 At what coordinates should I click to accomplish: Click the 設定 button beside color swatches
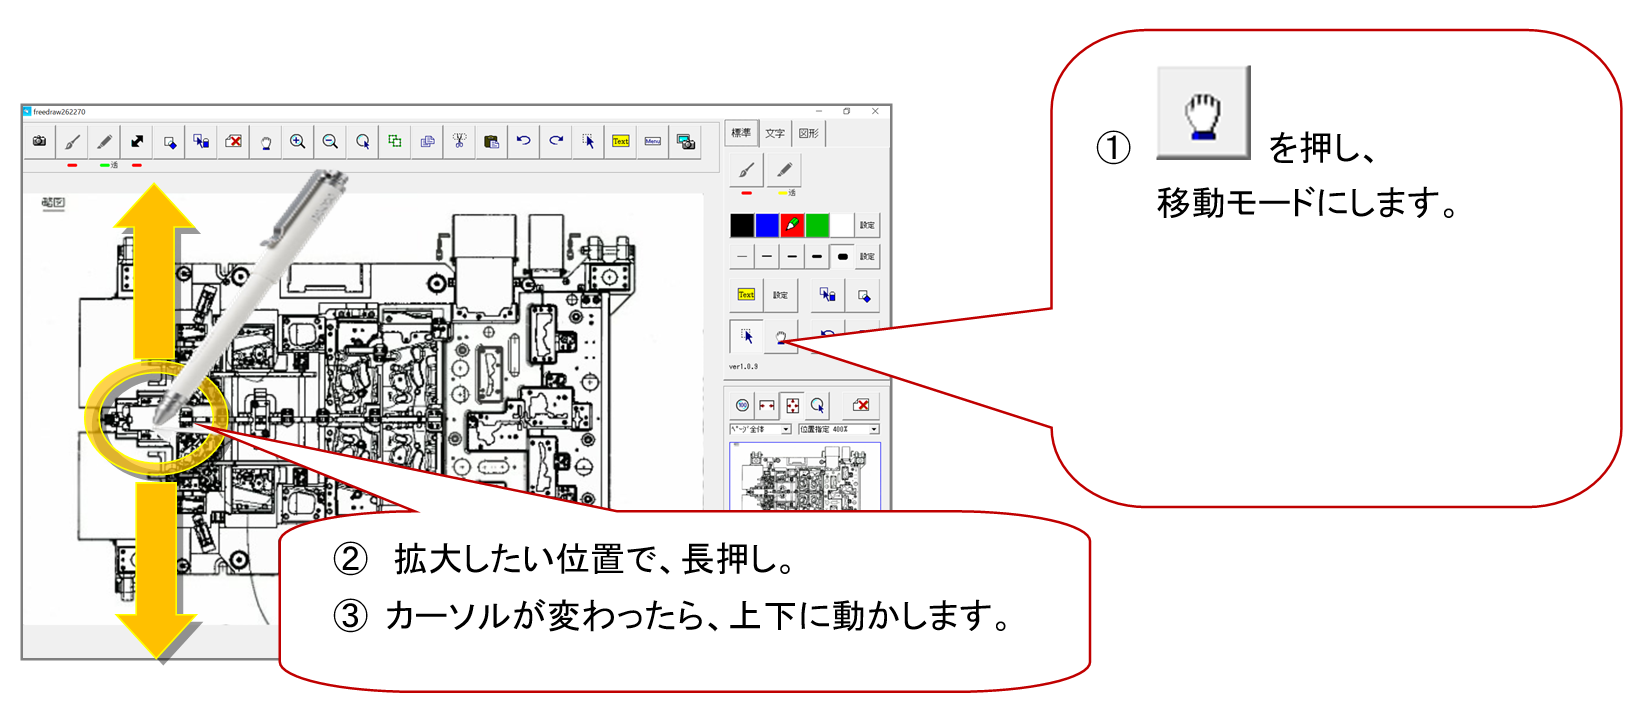pos(867,225)
